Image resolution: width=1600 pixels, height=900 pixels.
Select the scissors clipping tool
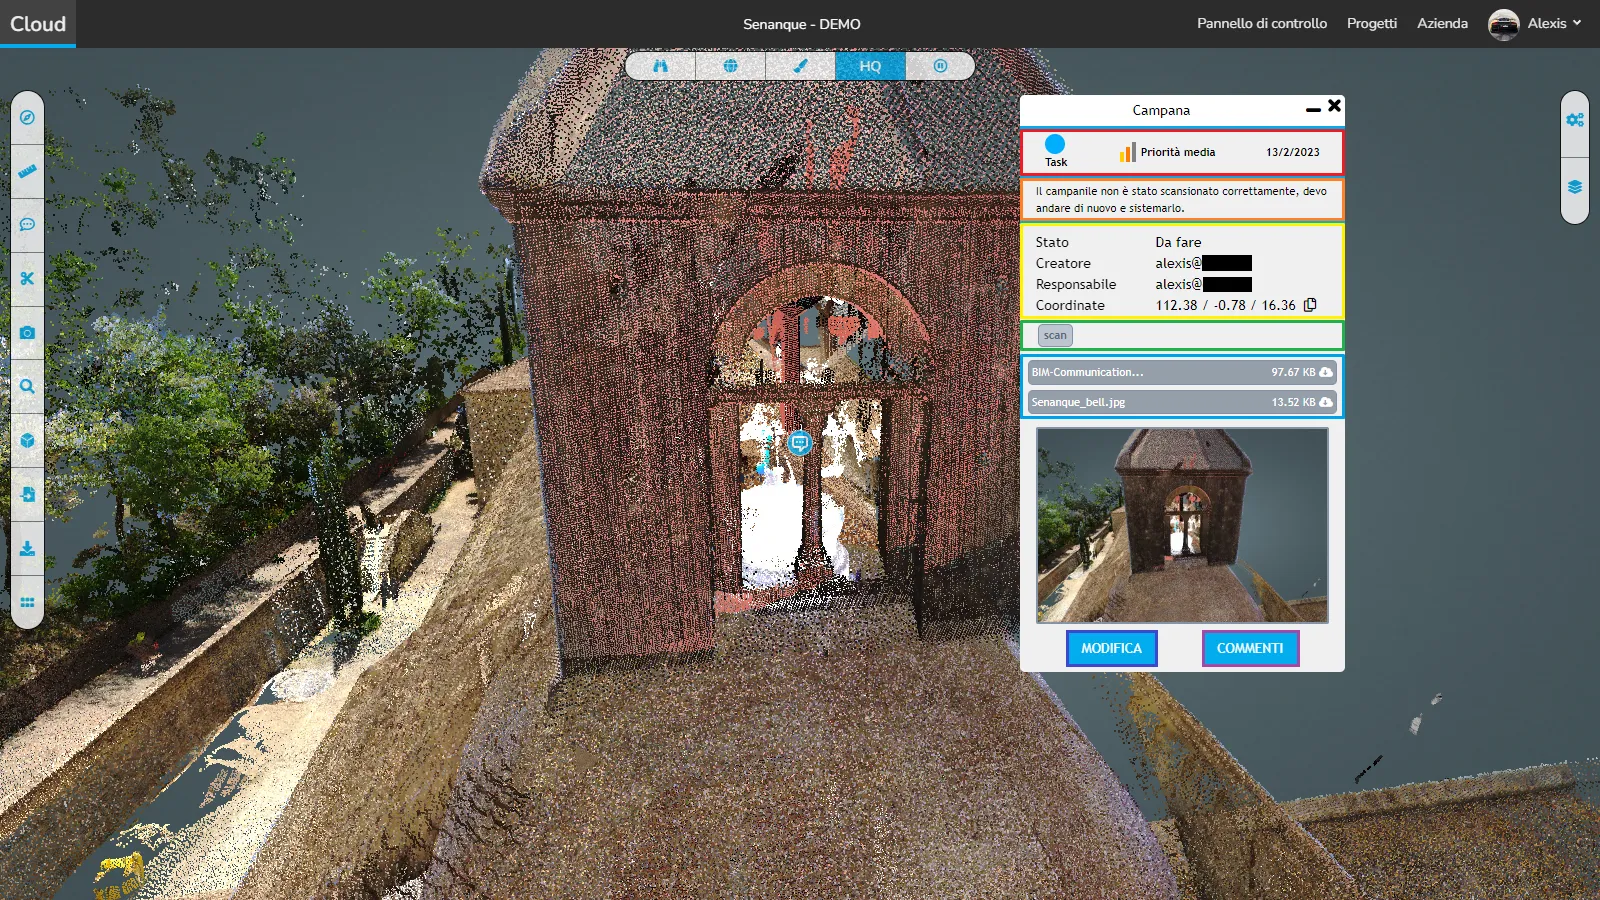pos(27,279)
